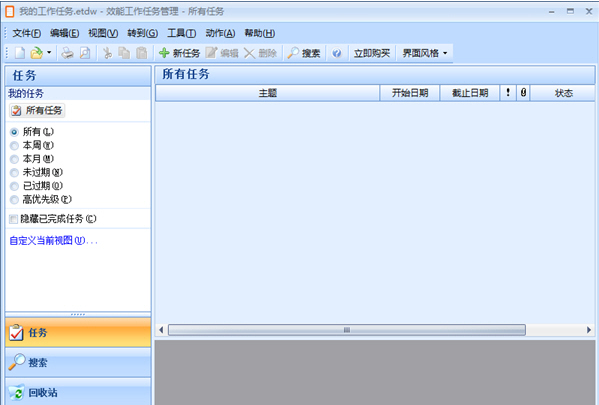
Task: Select the 已过期 radio option
Action: 14,186
